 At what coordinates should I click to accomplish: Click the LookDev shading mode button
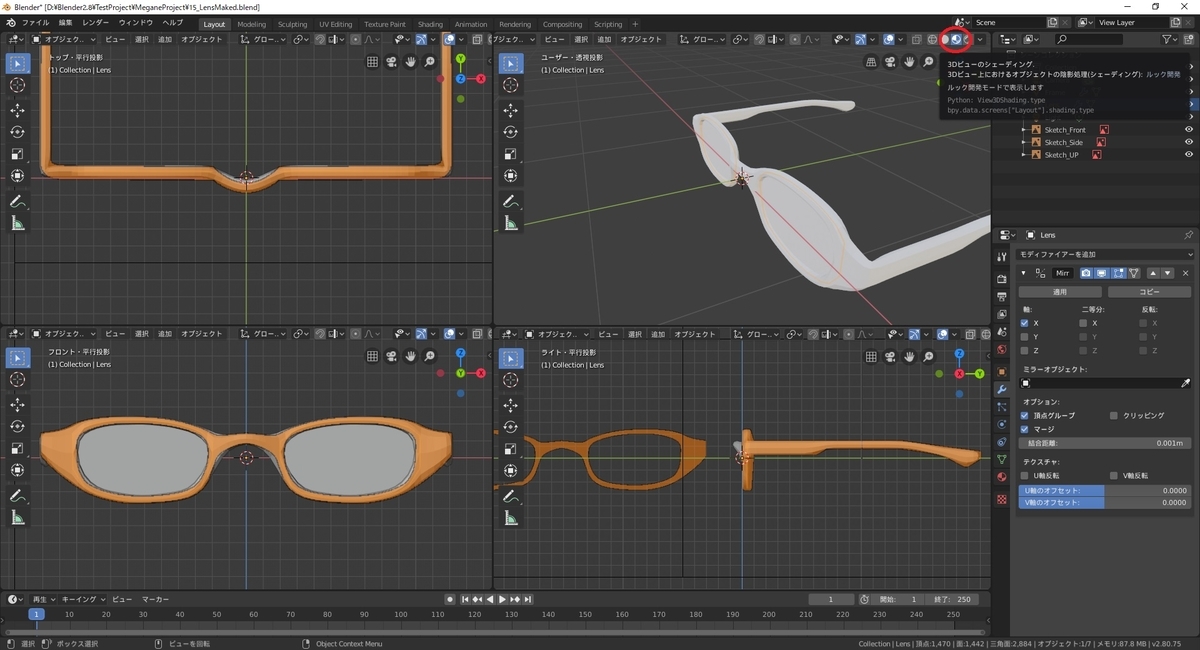pos(956,39)
